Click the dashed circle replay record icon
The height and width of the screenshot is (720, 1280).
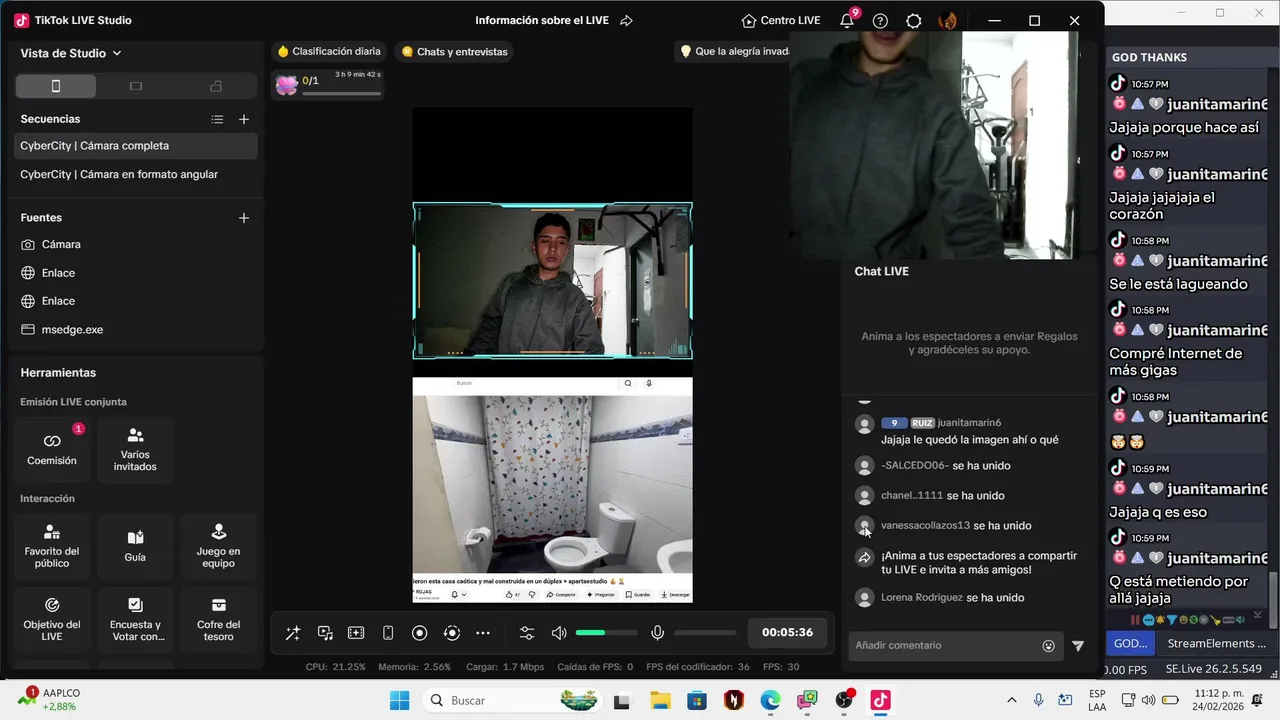pyautogui.click(x=452, y=633)
